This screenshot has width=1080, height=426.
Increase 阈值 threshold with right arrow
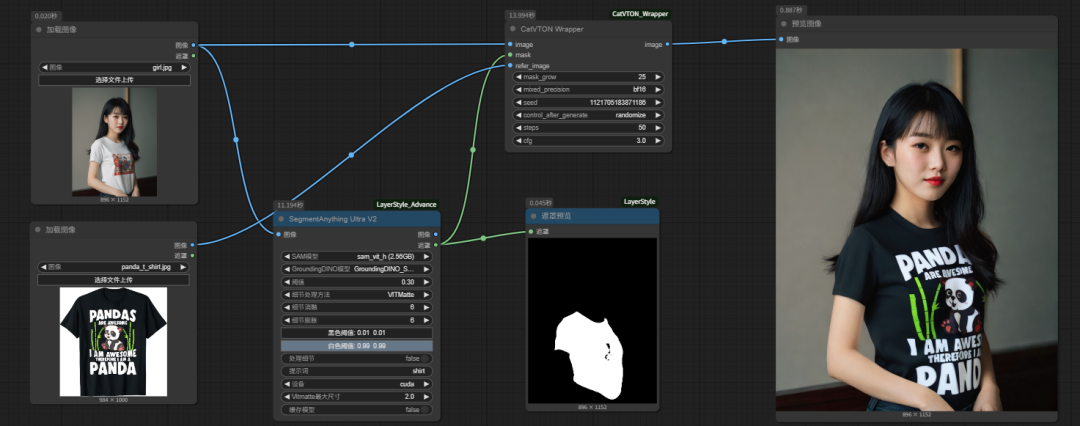(x=427, y=282)
